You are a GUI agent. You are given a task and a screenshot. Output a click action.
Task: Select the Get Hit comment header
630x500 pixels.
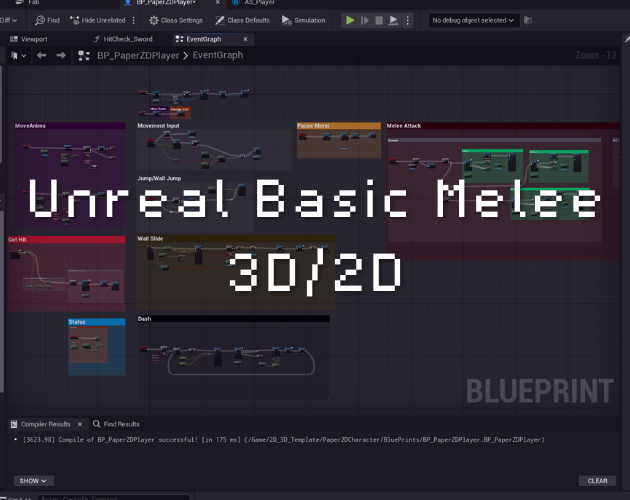pyautogui.click(x=67, y=240)
